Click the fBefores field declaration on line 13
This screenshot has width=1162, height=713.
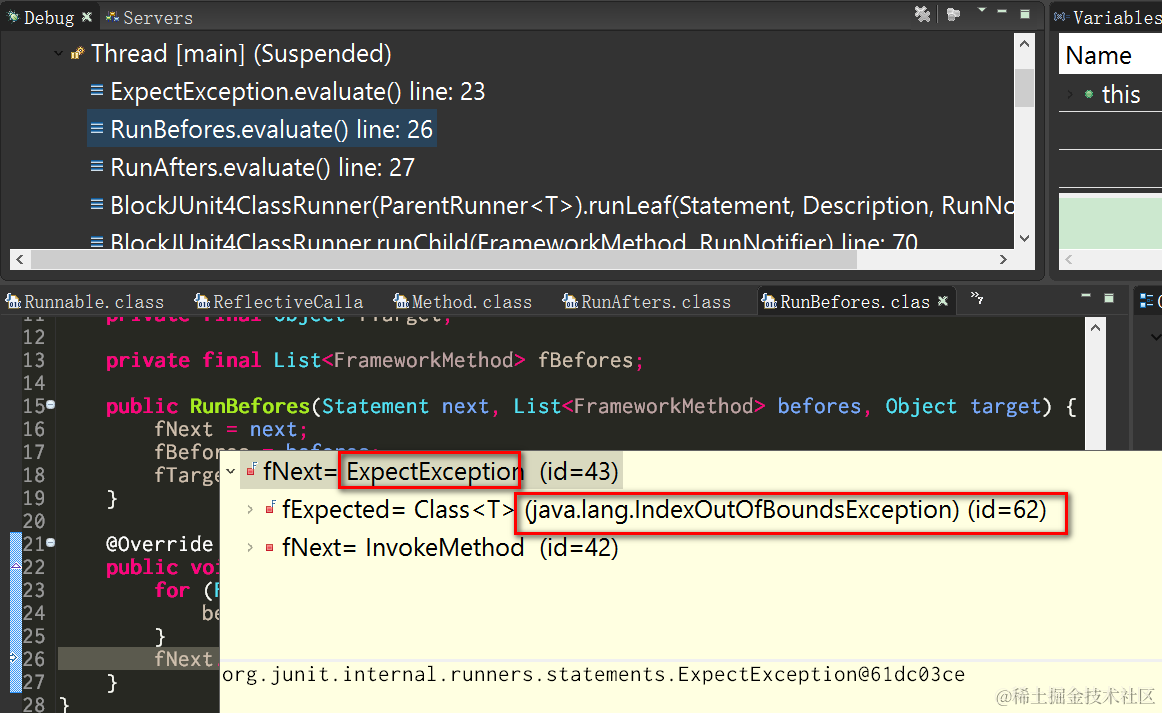[x=374, y=360]
